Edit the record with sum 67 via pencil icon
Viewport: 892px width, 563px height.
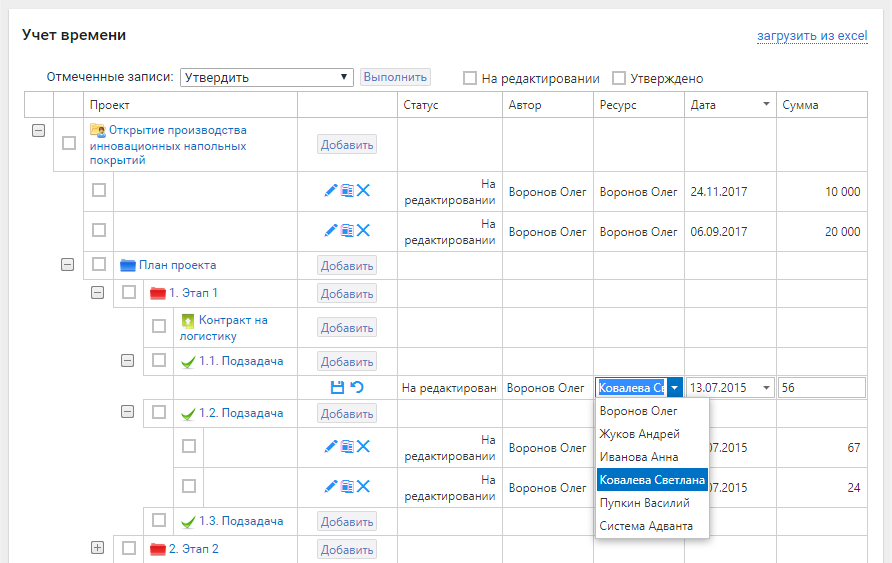[331, 447]
